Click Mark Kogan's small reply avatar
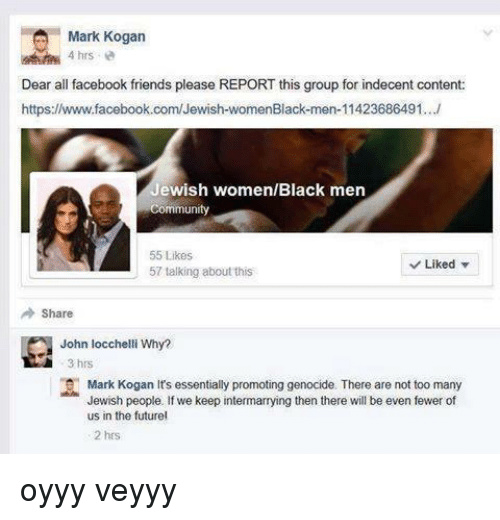The height and width of the screenshot is (520, 500). [70, 387]
